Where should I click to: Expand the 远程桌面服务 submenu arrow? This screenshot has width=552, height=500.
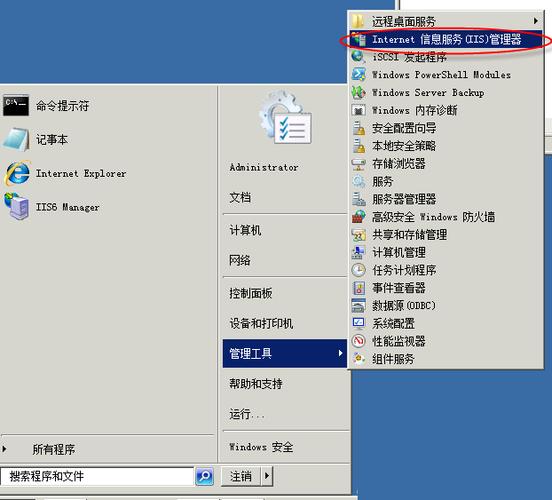[x=535, y=21]
